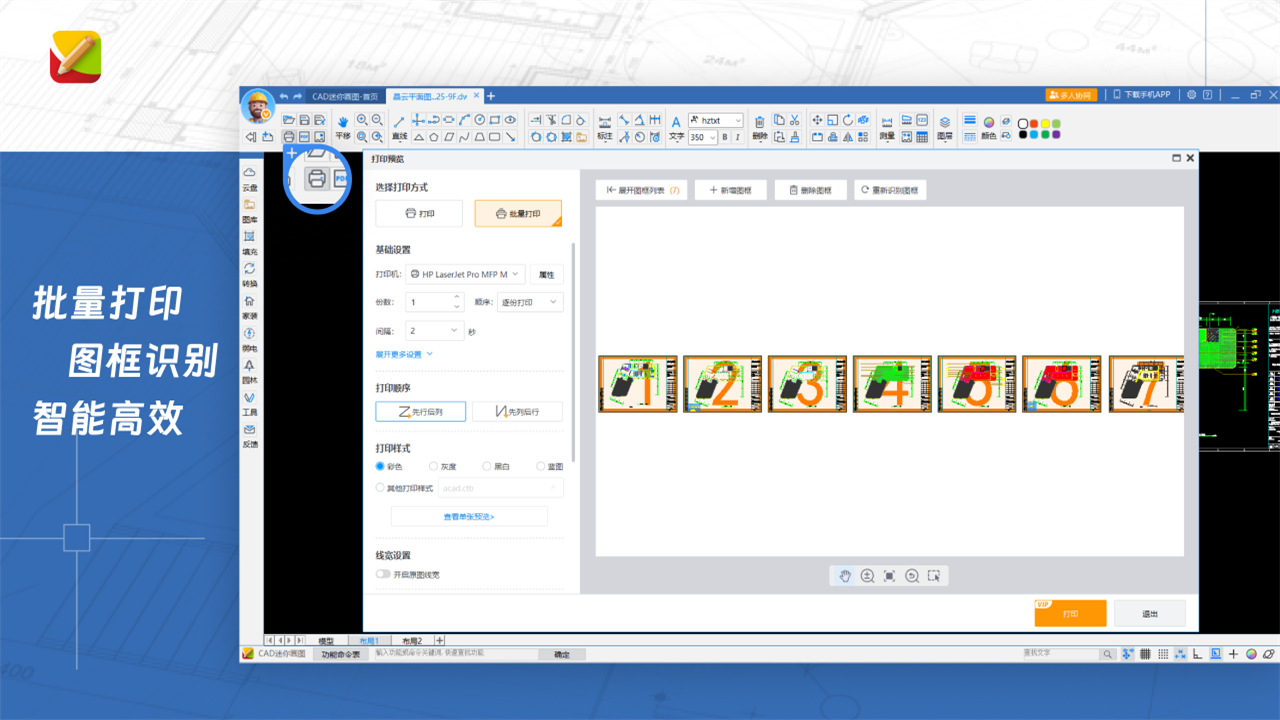The width and height of the screenshot is (1280, 720).
Task: Switch to the 布局2 layout tab
Action: click(412, 640)
